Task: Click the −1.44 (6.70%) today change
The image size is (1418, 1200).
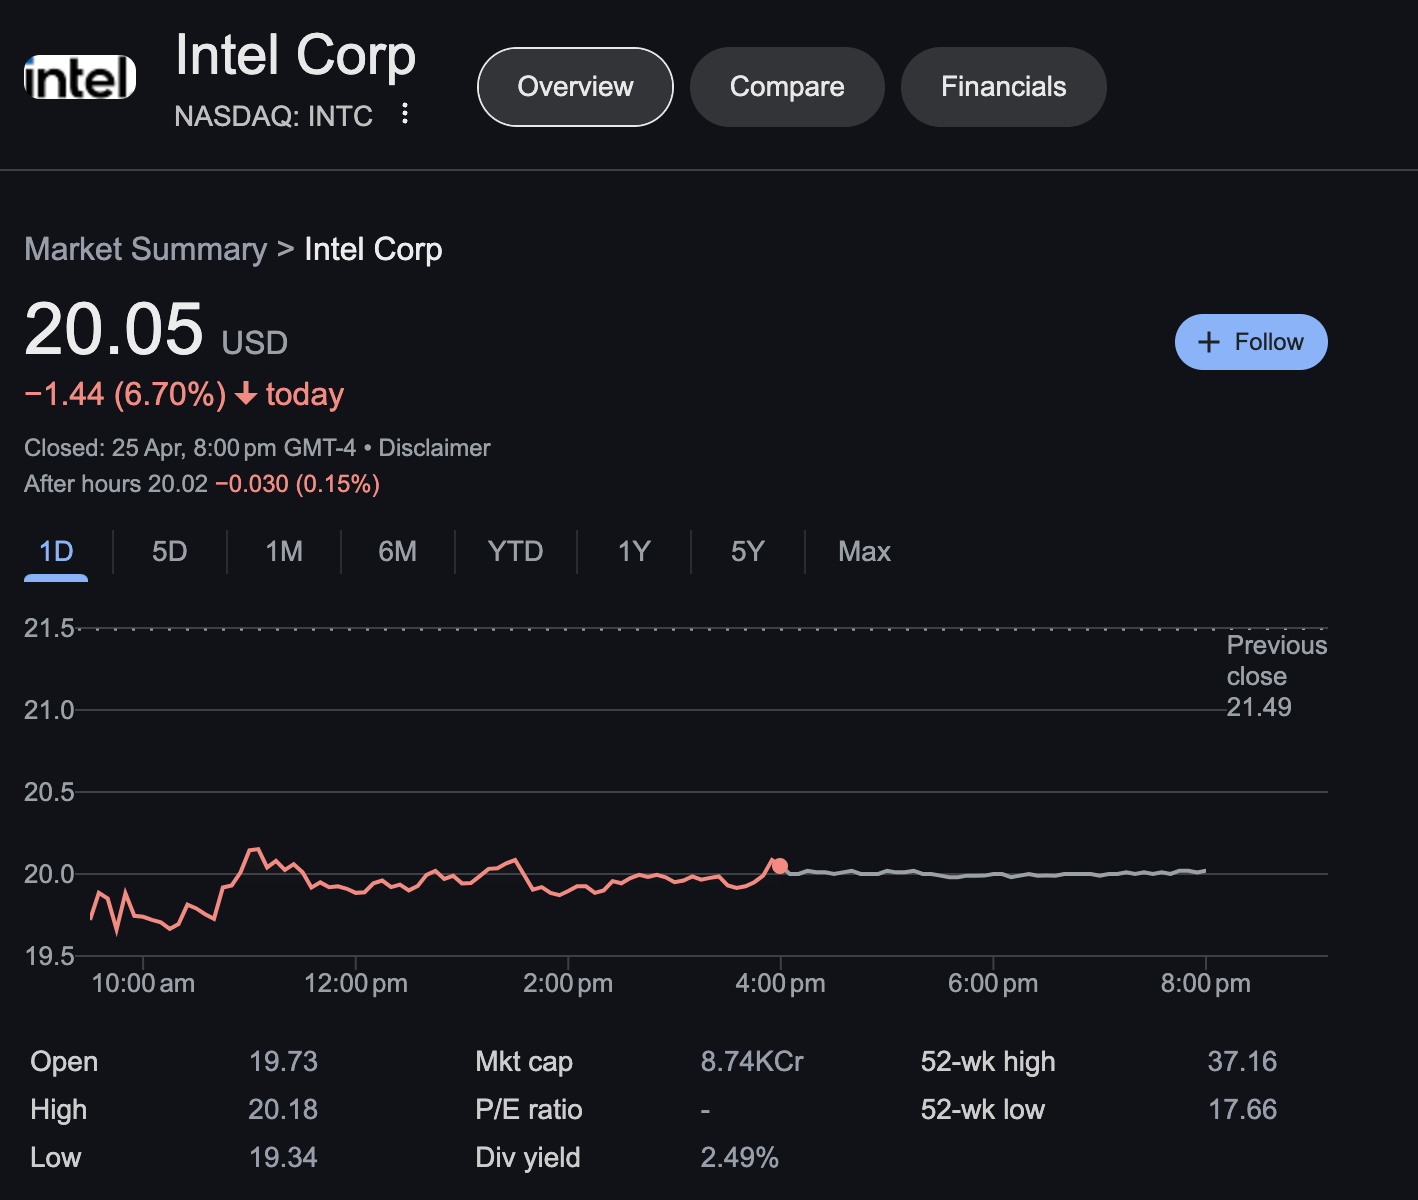Action: pyautogui.click(x=184, y=394)
